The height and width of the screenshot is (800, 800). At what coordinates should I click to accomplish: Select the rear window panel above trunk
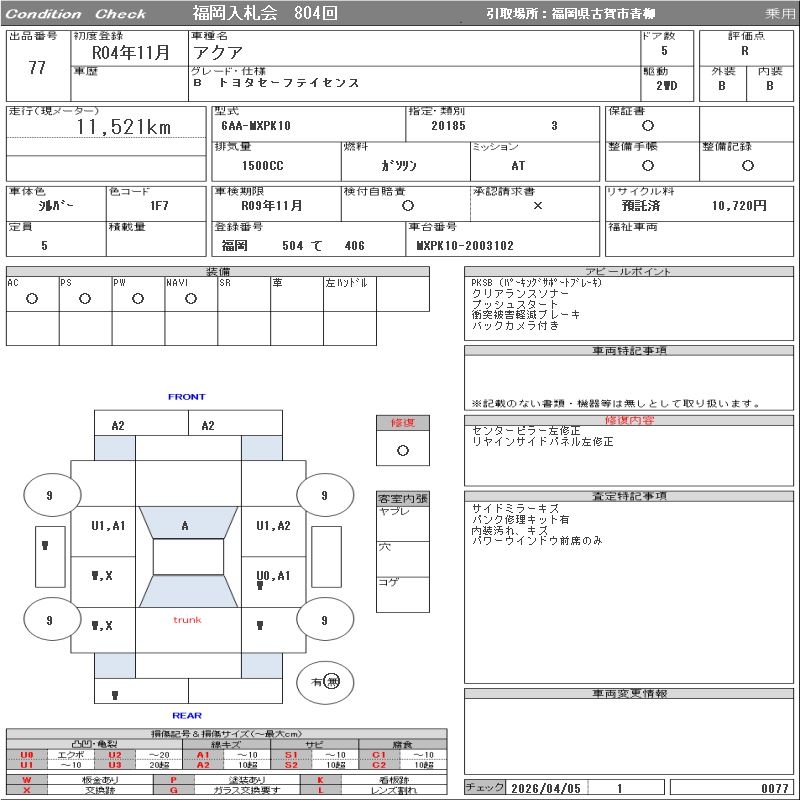click(187, 591)
